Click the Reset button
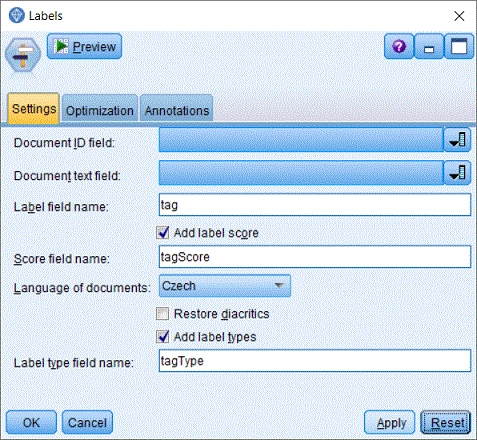This screenshot has width=477, height=440. [x=446, y=422]
